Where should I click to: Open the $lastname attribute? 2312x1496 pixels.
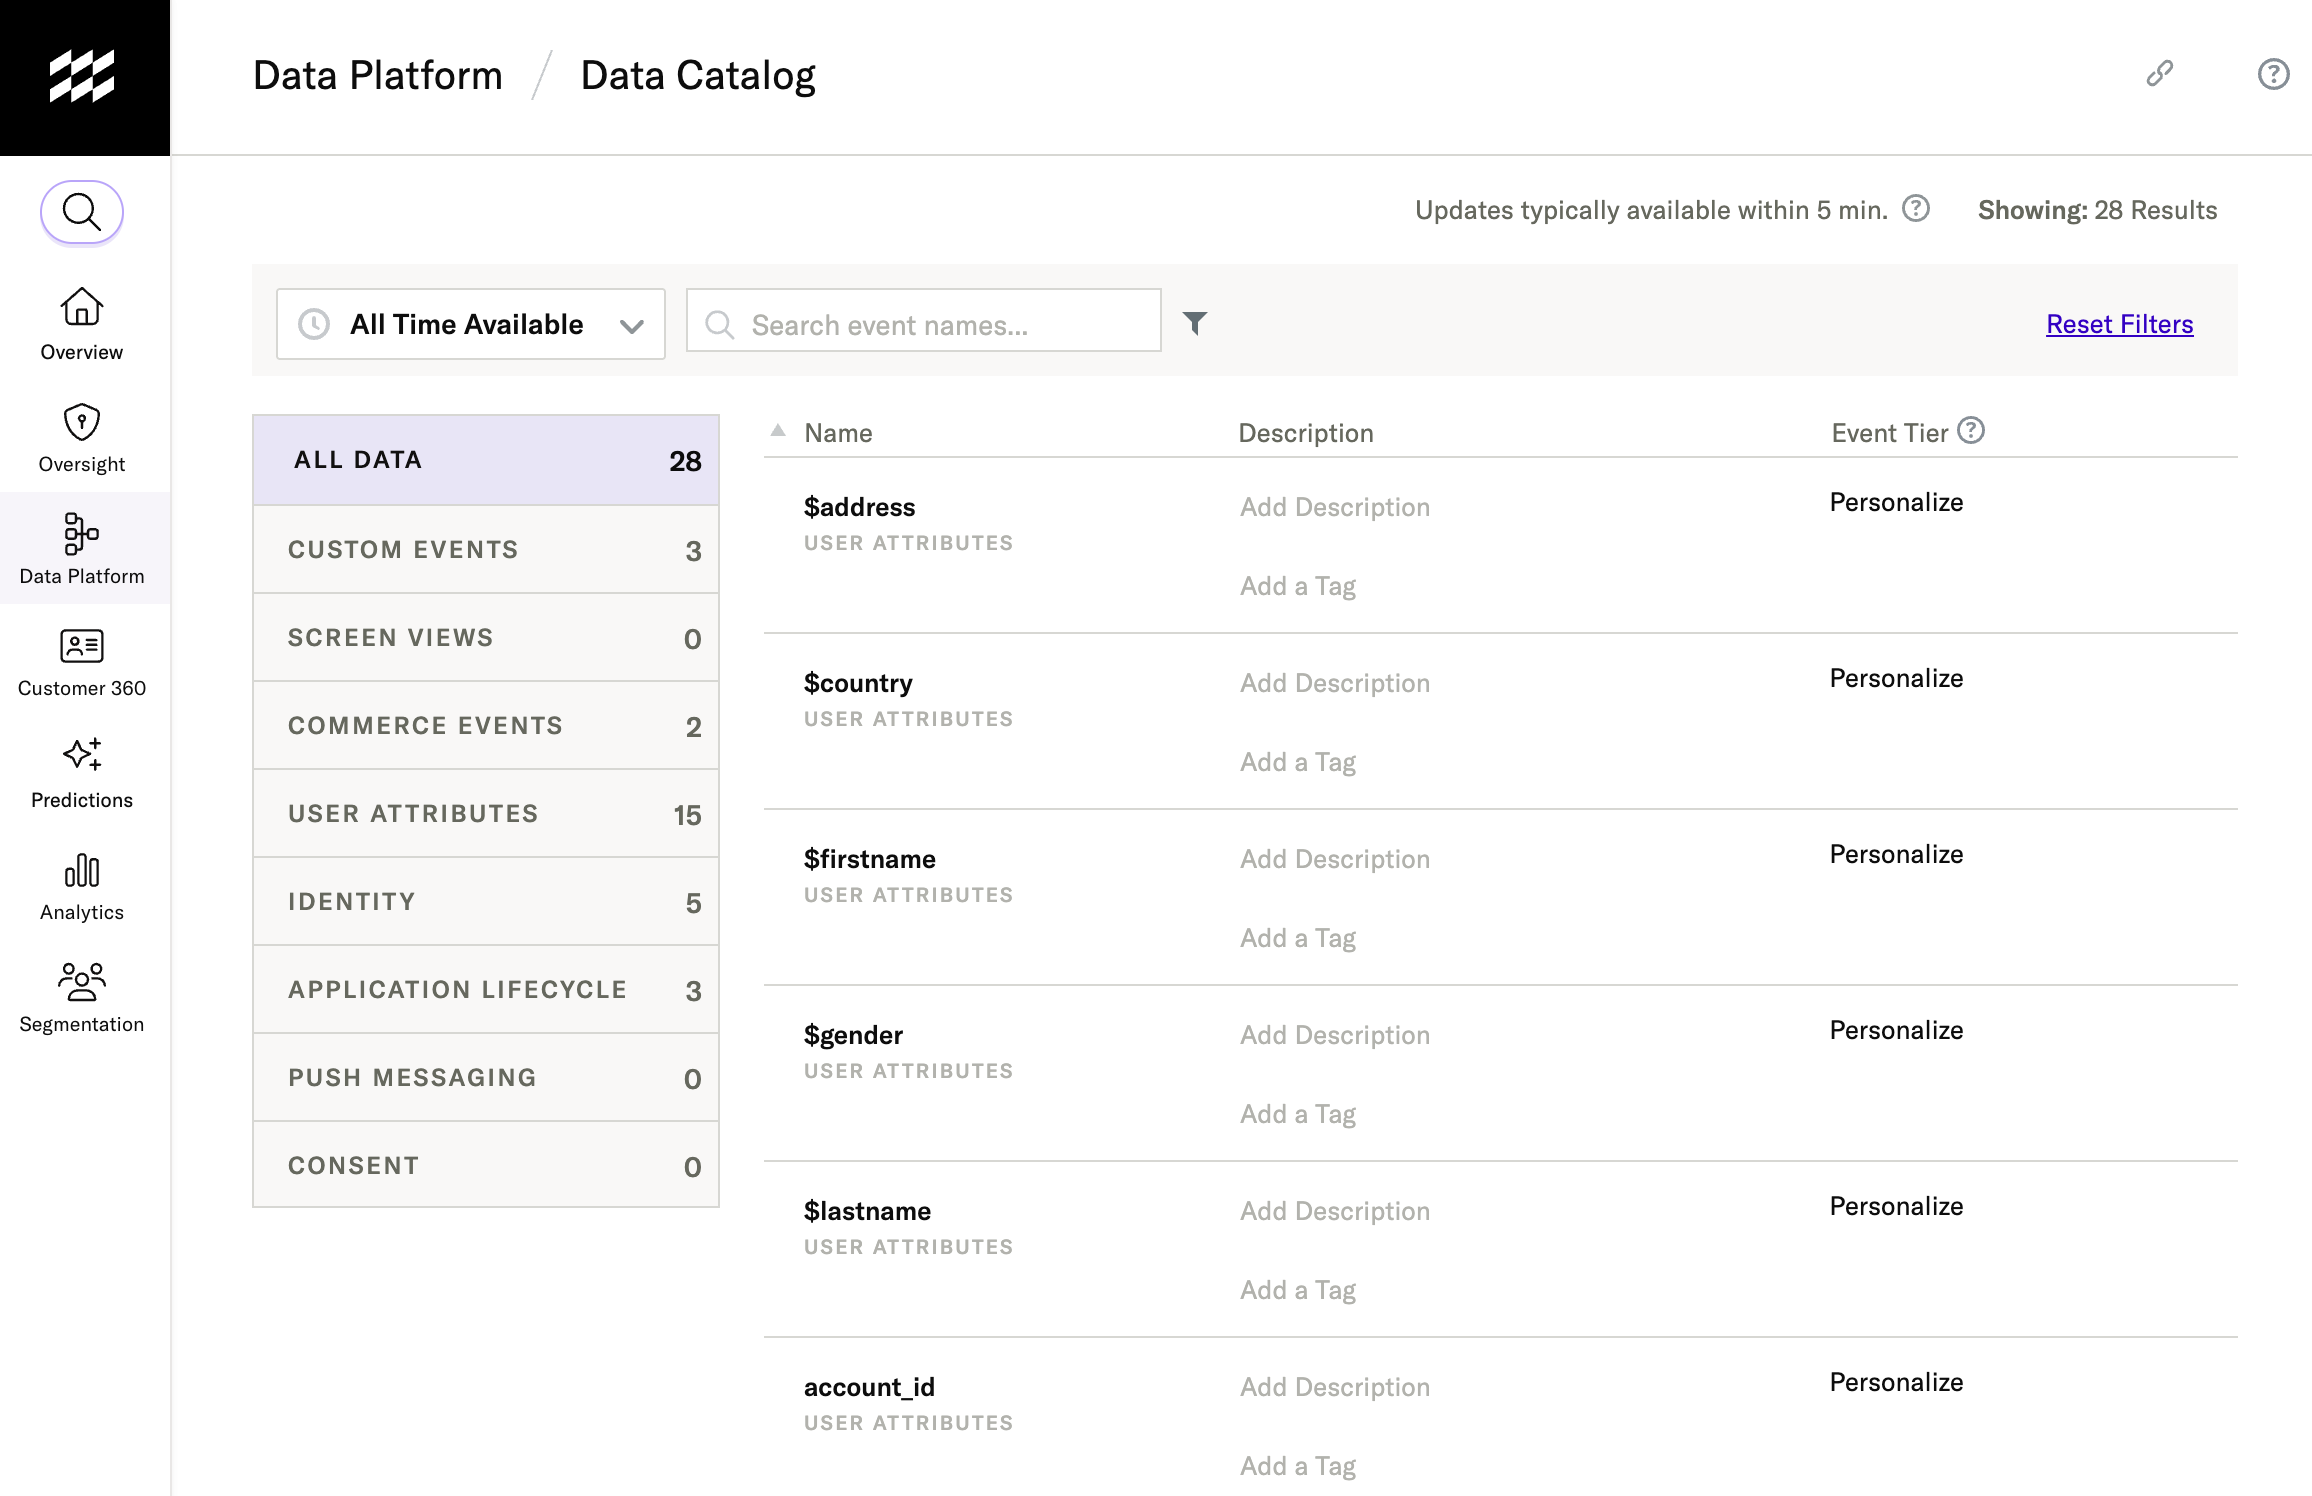click(867, 1211)
